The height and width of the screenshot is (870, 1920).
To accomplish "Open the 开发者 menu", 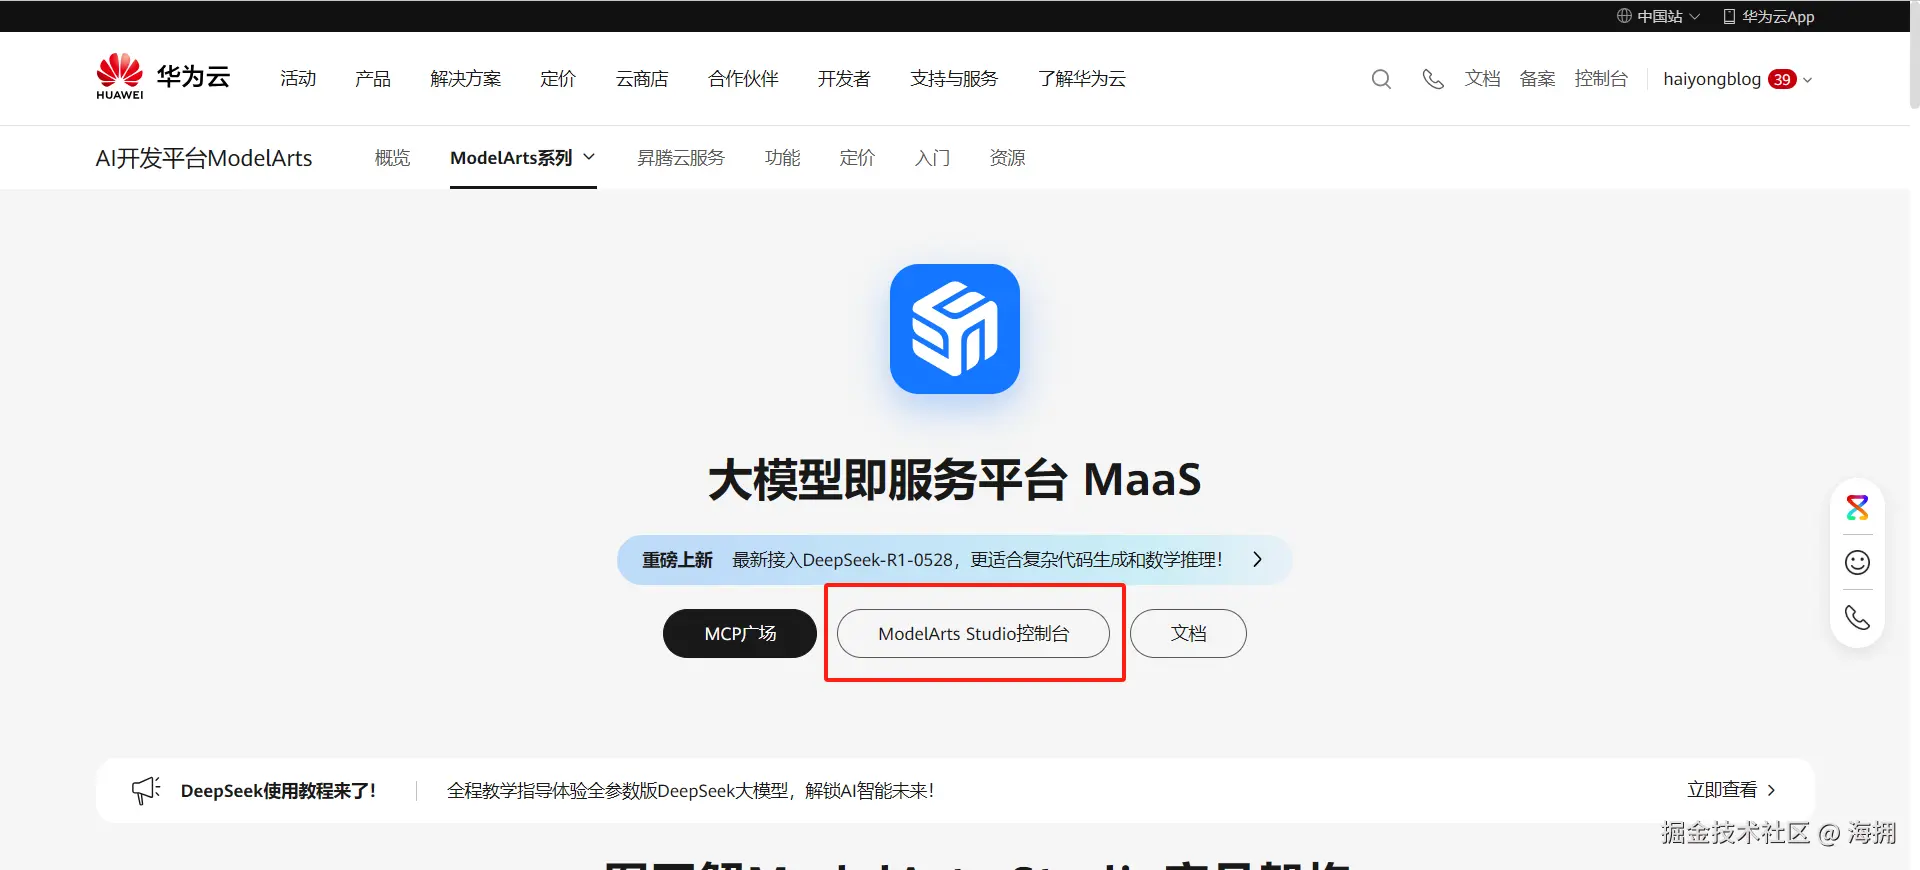I will pyautogui.click(x=844, y=79).
